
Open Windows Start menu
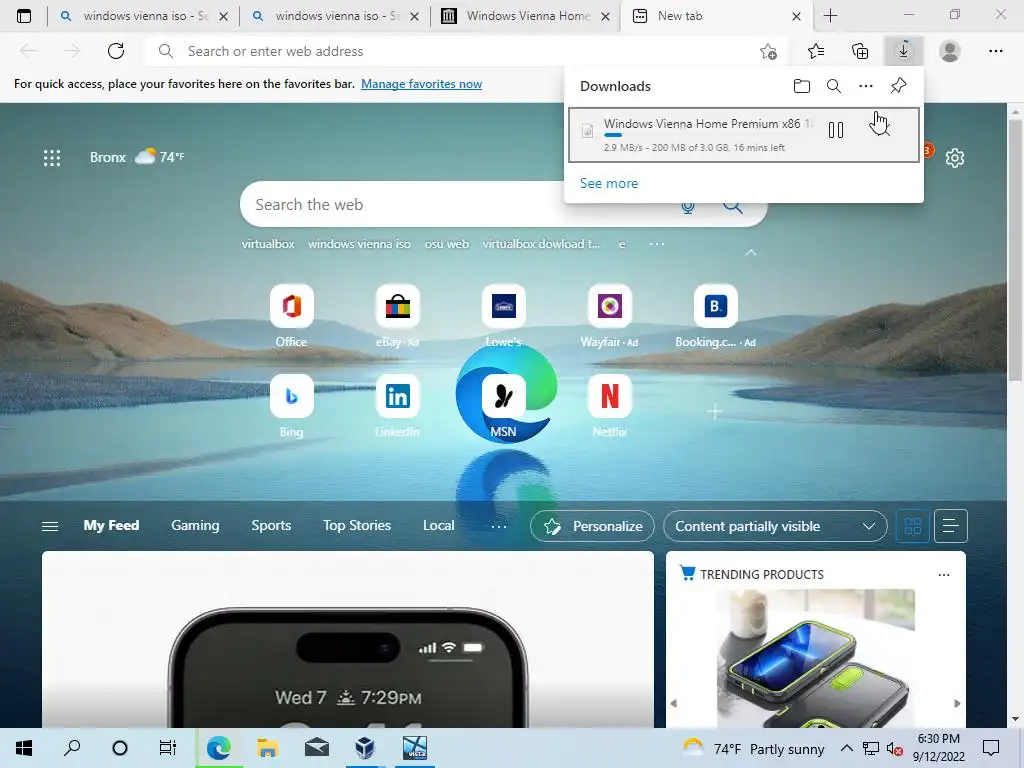coord(24,748)
